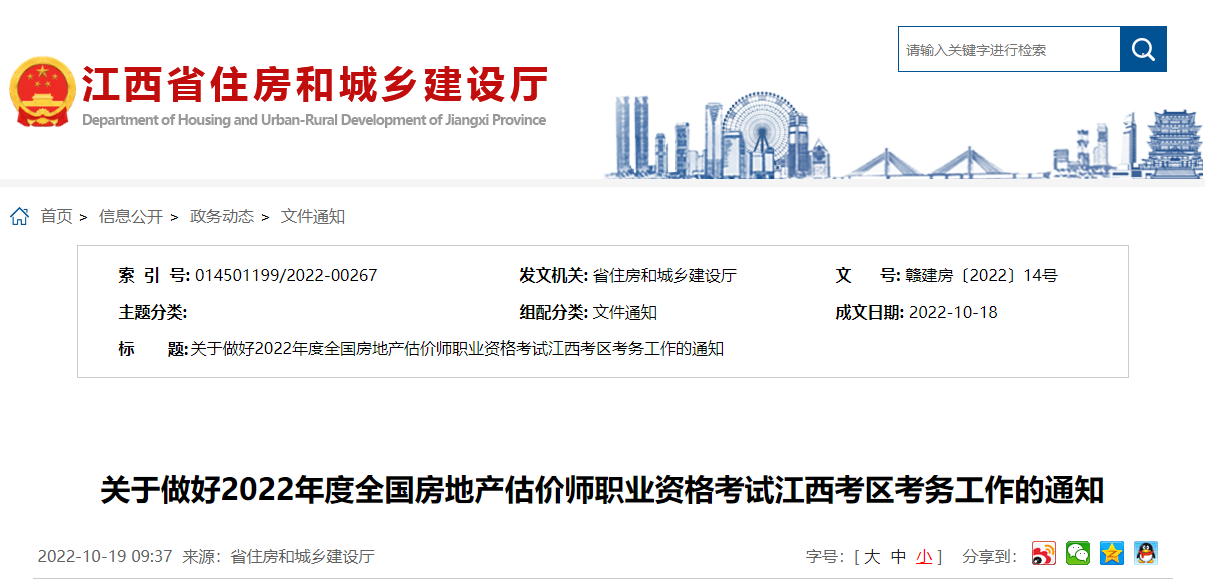Select completion date 2022-10-18
The height and width of the screenshot is (582, 1205).
pyautogui.click(x=953, y=312)
